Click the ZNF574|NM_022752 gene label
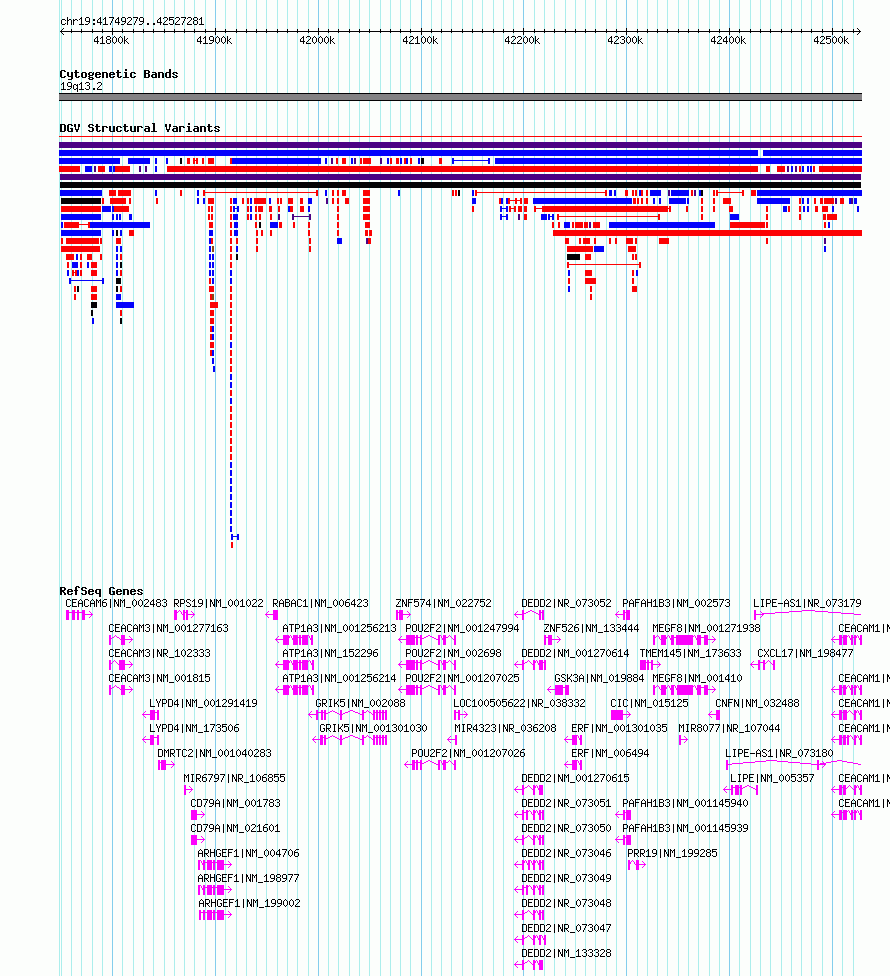The height and width of the screenshot is (976, 890). (x=444, y=603)
